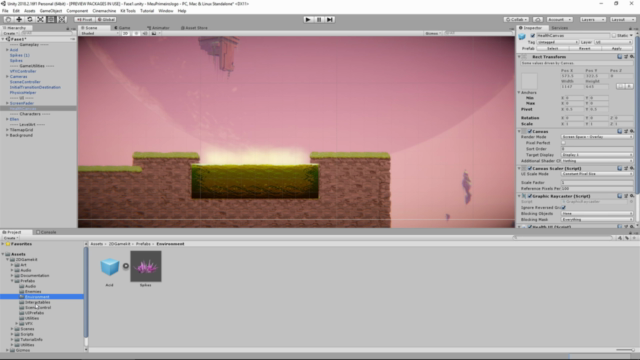640x360 pixels.
Task: Open the scene effects image icon
Action: 154,33
